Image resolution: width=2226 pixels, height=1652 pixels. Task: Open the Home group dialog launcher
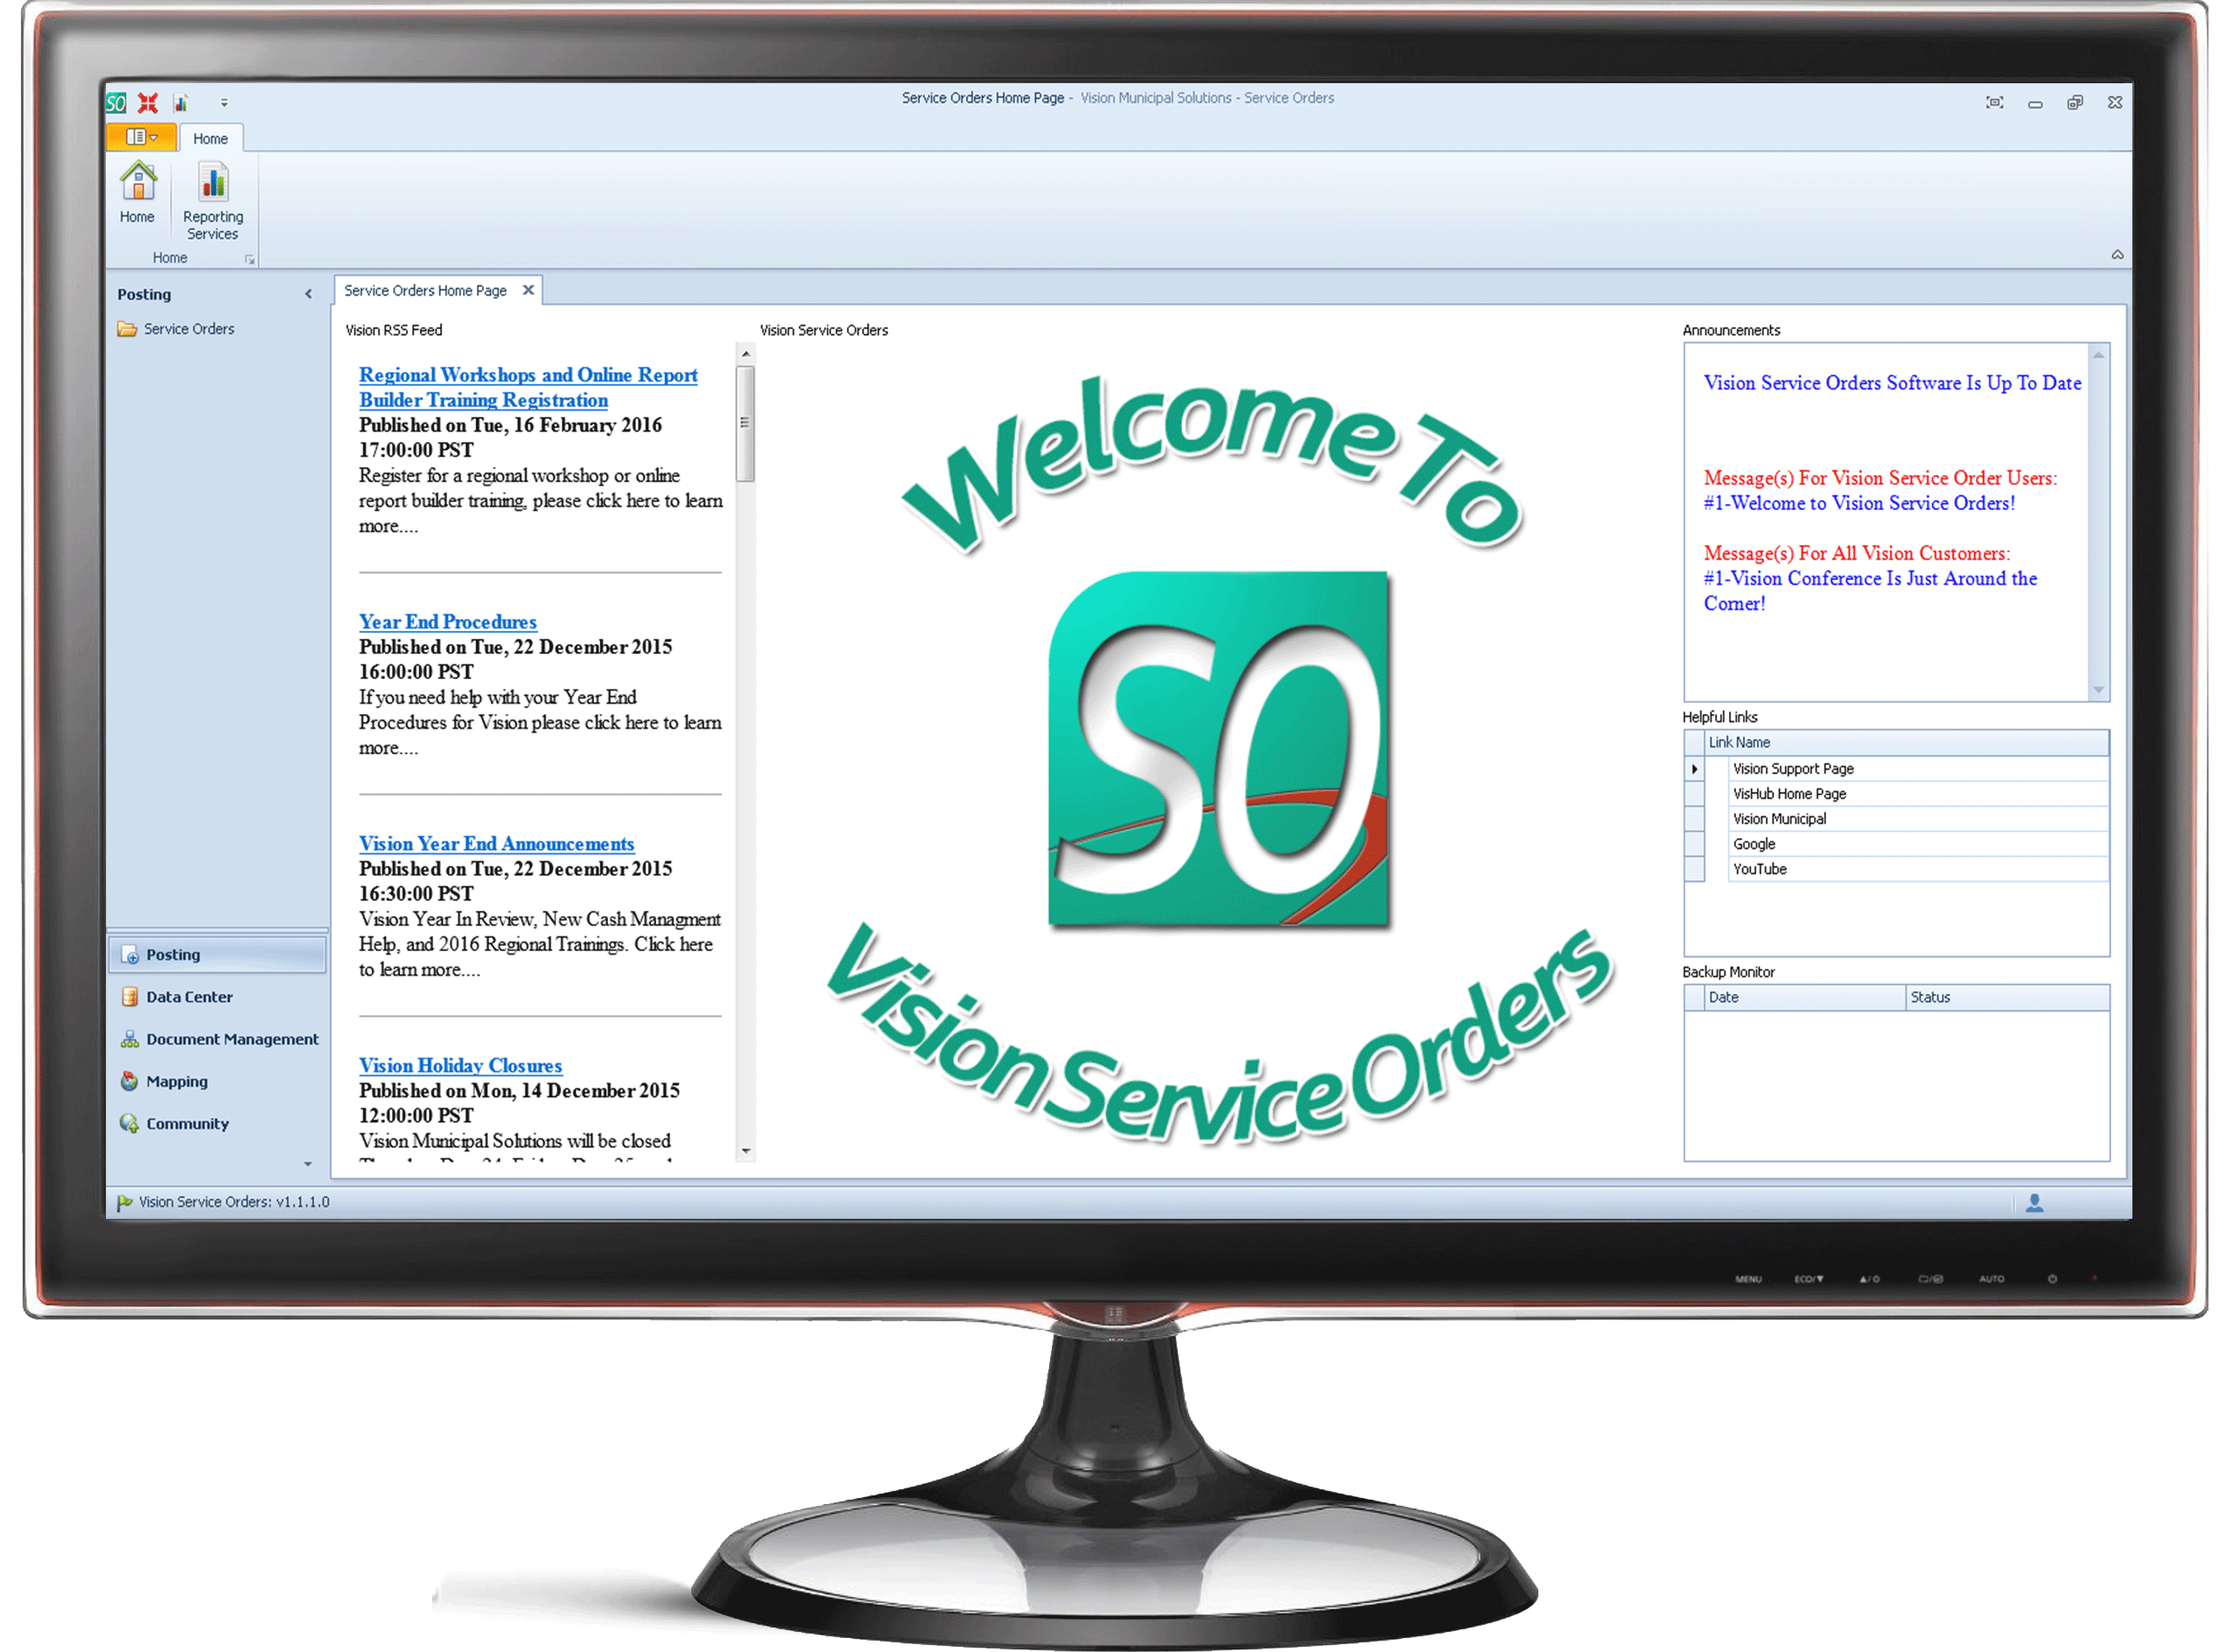pos(249,259)
